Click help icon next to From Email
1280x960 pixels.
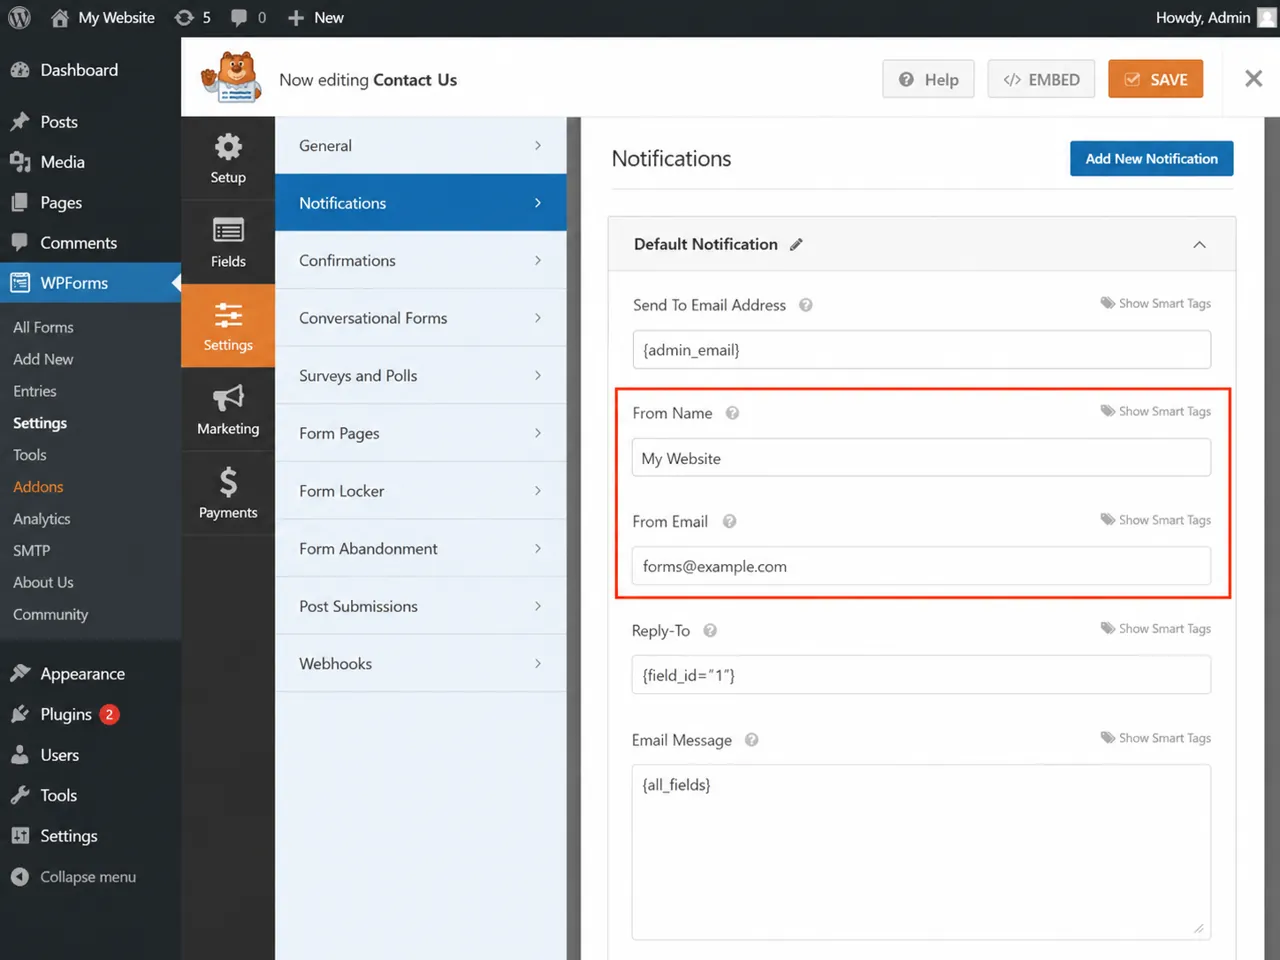point(729,521)
